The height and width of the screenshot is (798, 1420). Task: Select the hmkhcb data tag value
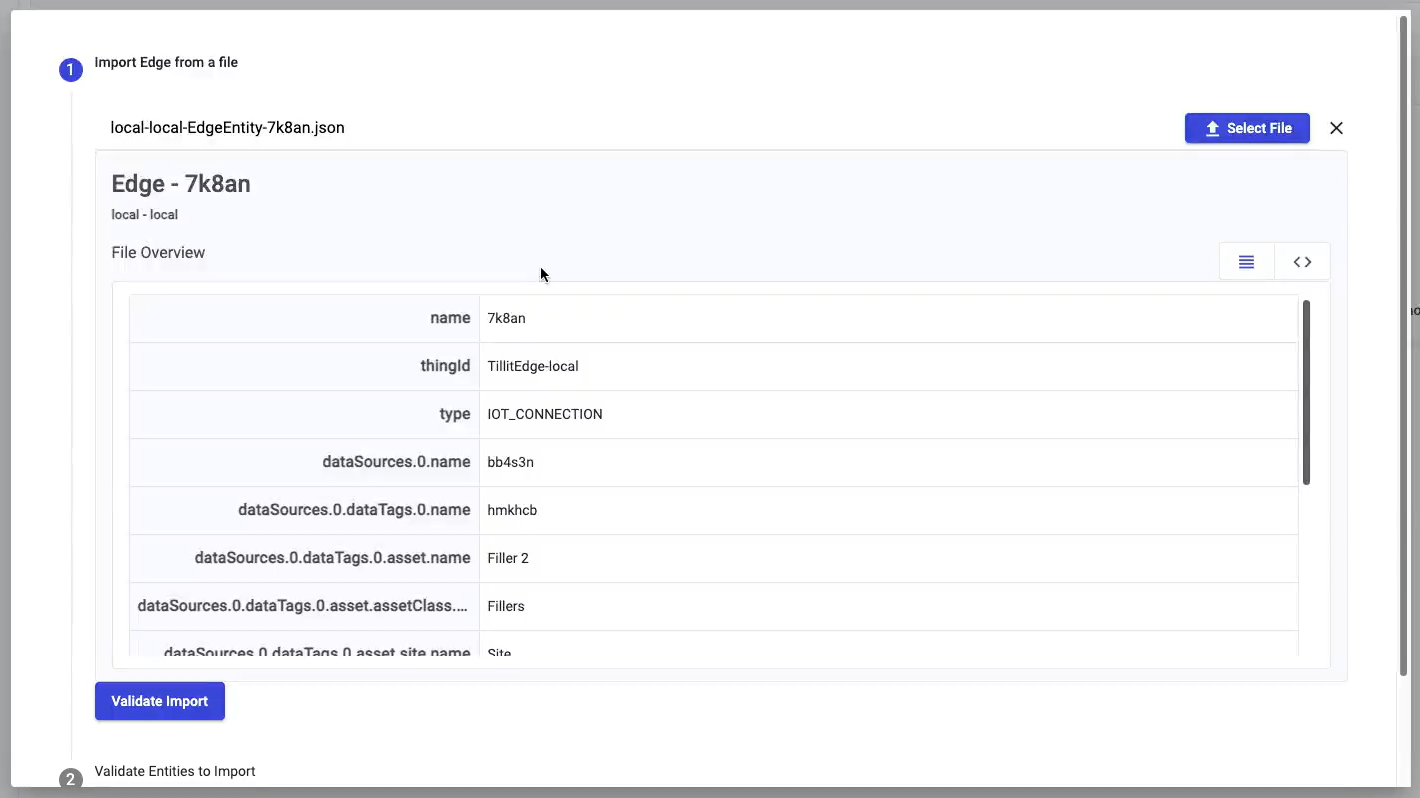(512, 510)
